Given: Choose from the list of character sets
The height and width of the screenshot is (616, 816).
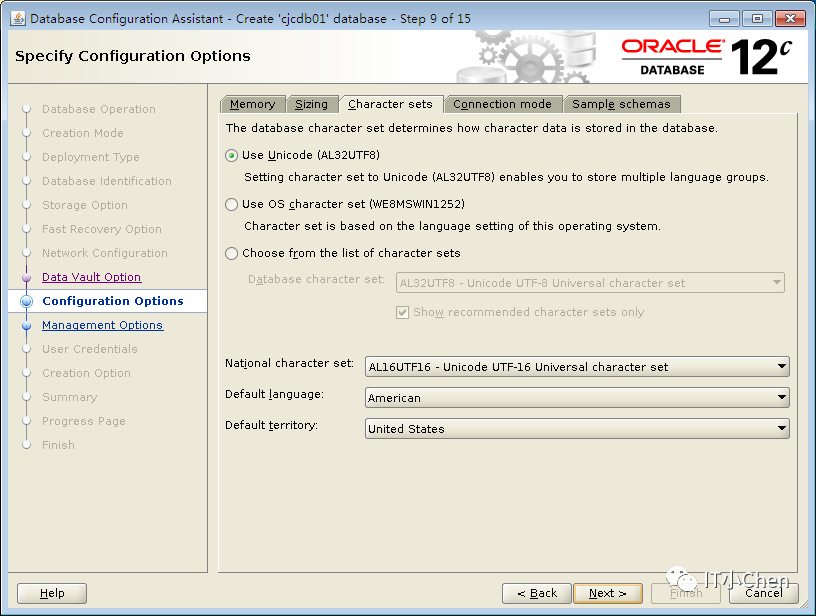Looking at the screenshot, I should pyautogui.click(x=232, y=253).
